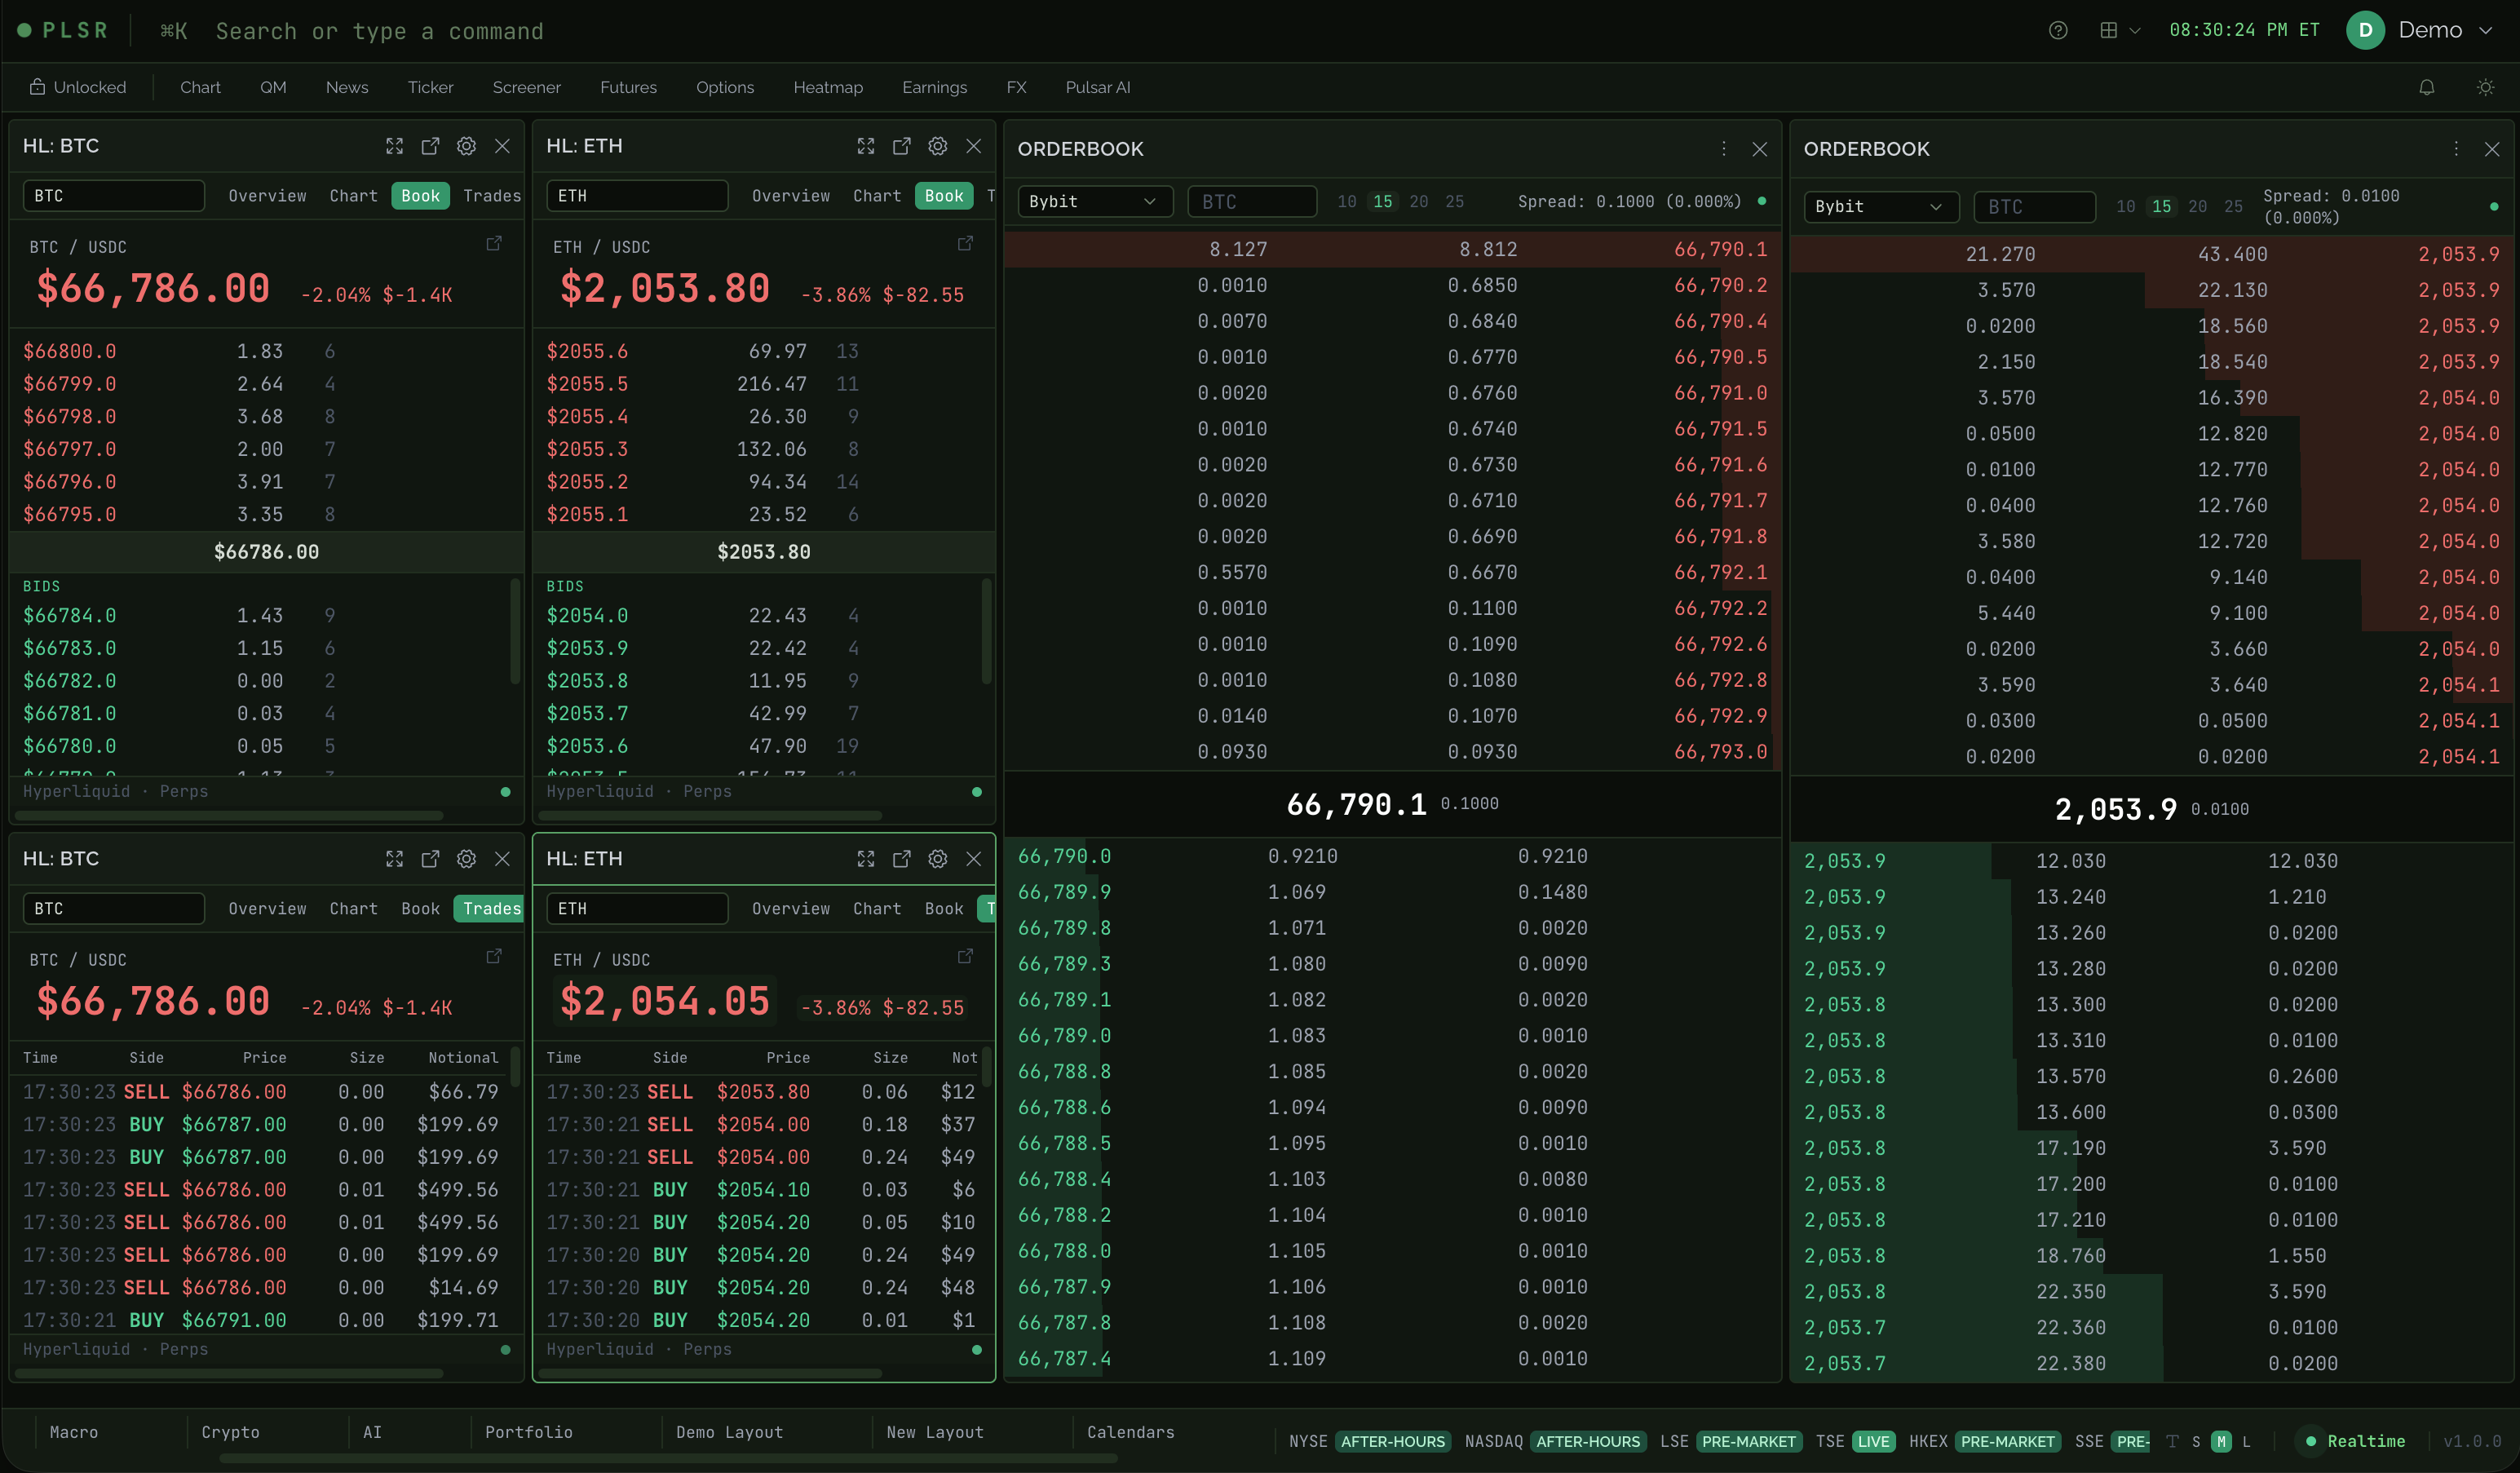The width and height of the screenshot is (2520, 1473).
Task: Switch to the Heatmap tab
Action: click(828, 87)
